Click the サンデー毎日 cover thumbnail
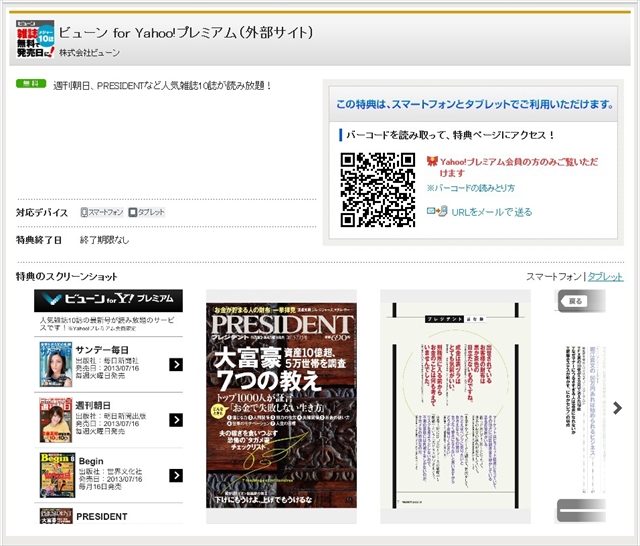The width and height of the screenshot is (640, 546). tap(56, 364)
